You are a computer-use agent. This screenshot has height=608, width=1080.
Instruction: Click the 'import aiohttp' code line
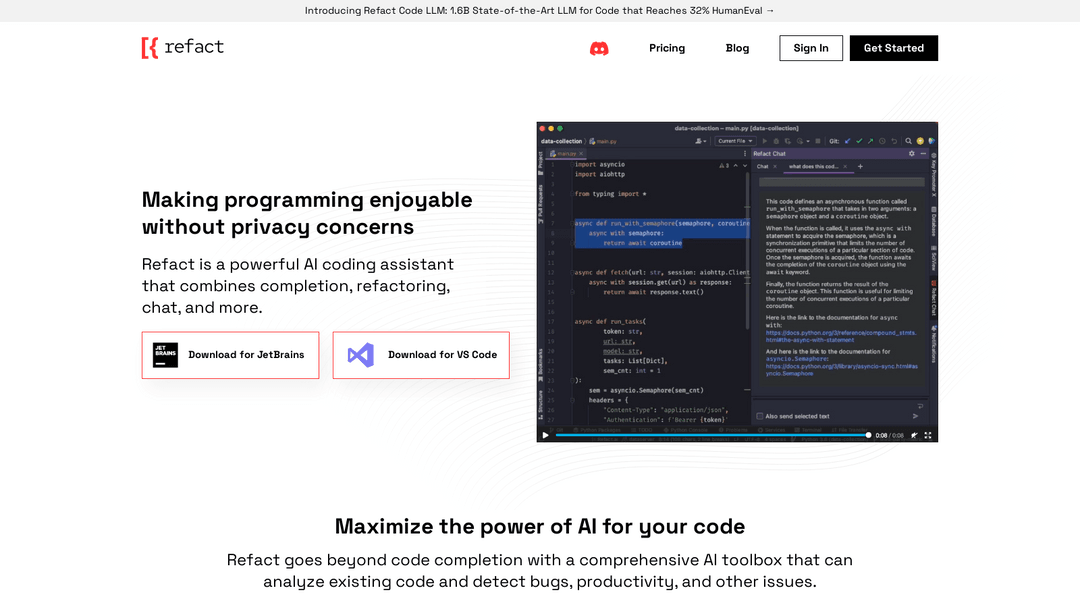[599, 174]
